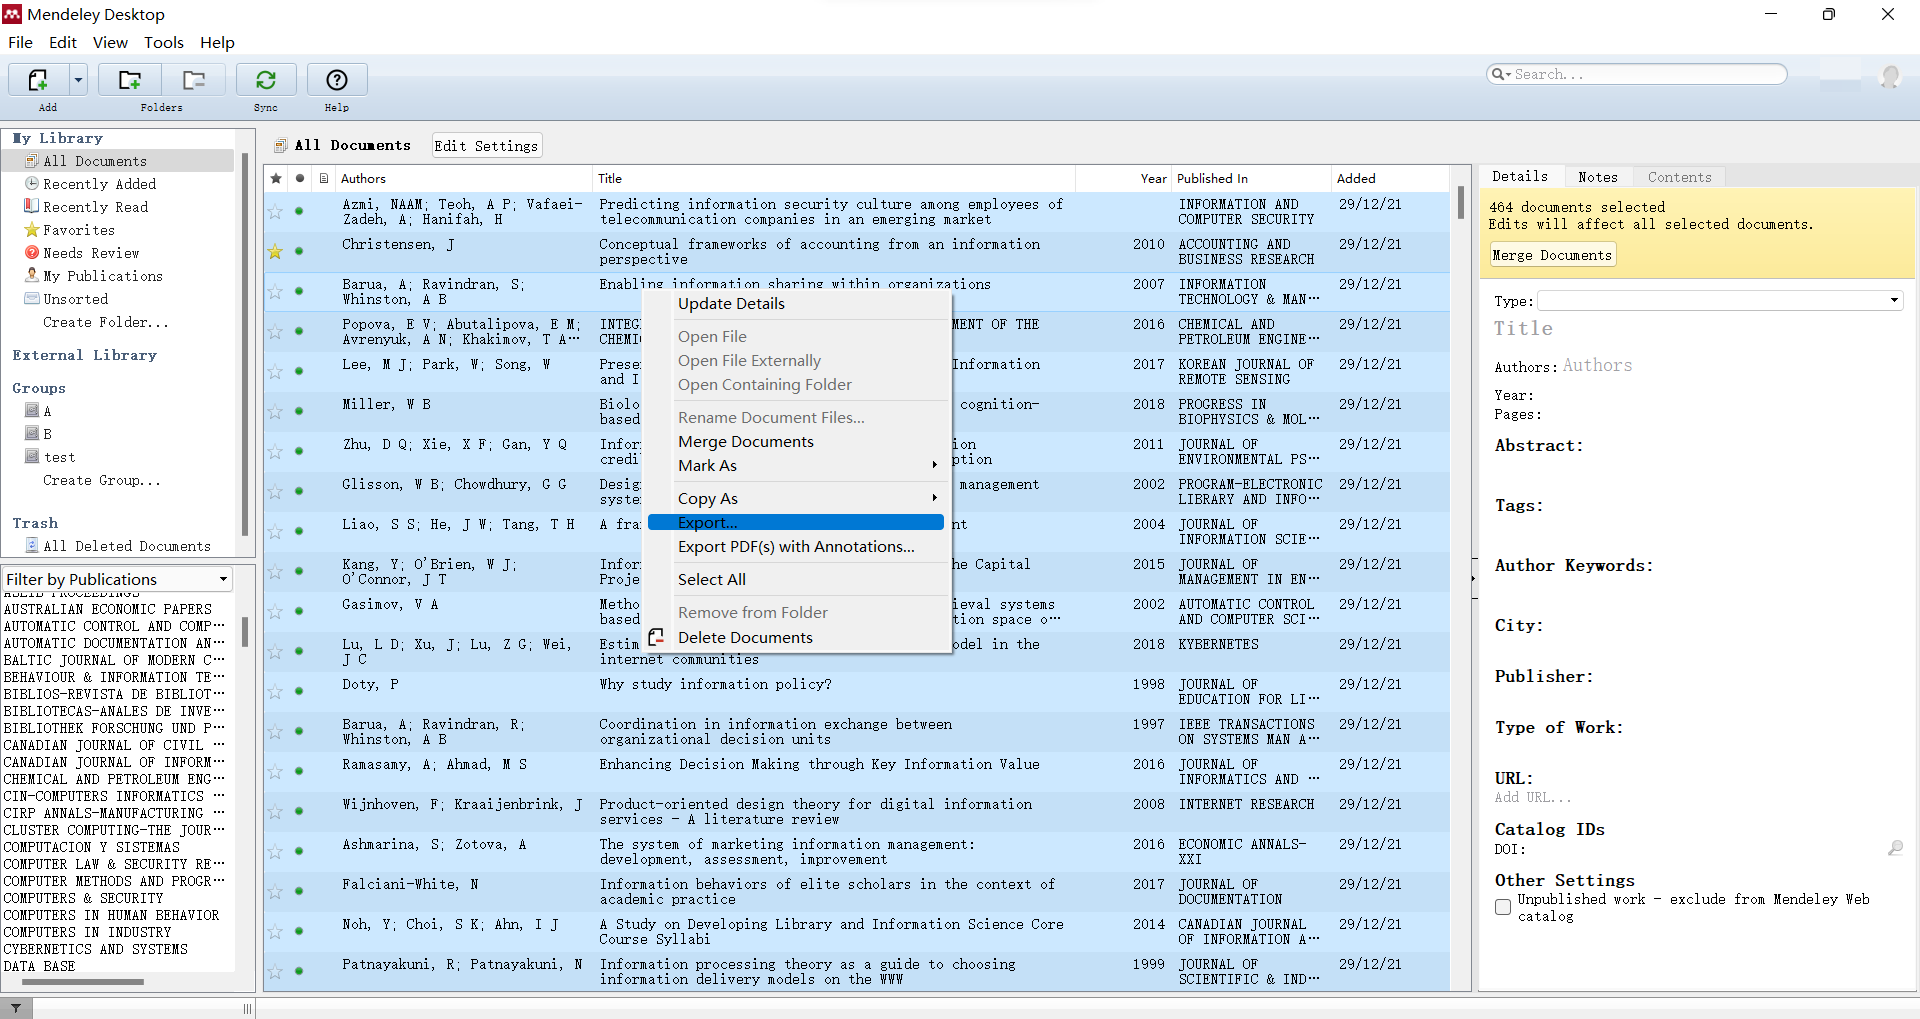Click the DOI lookup magnifier icon

click(x=1895, y=848)
